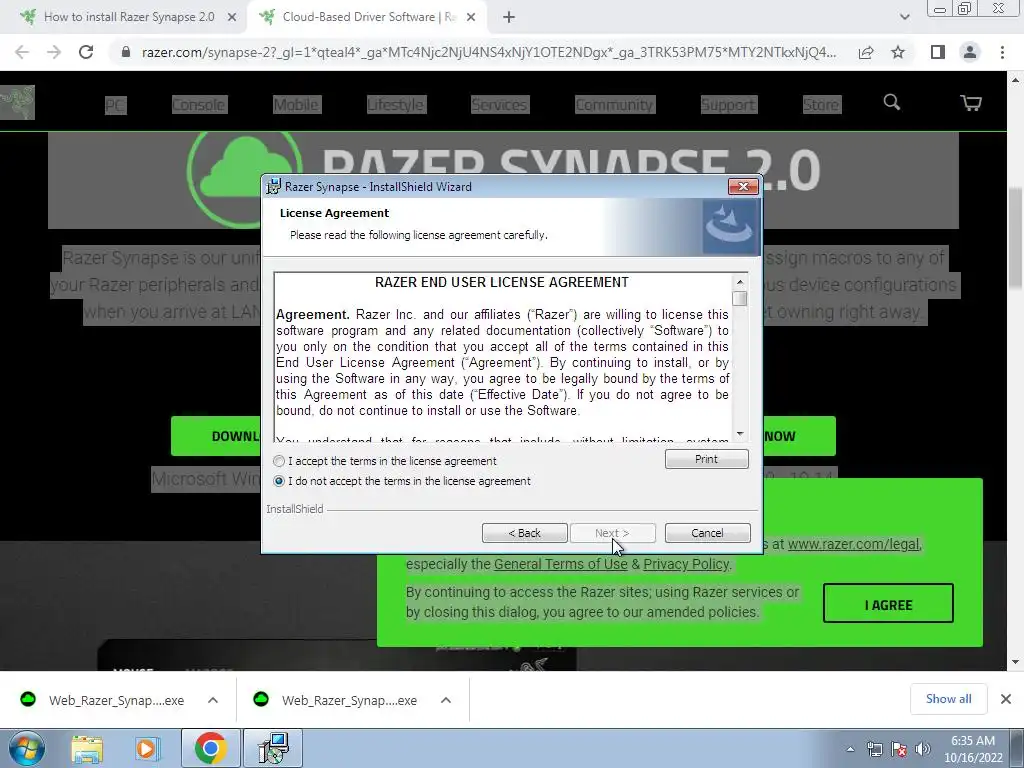Share this page icon

tap(866, 52)
